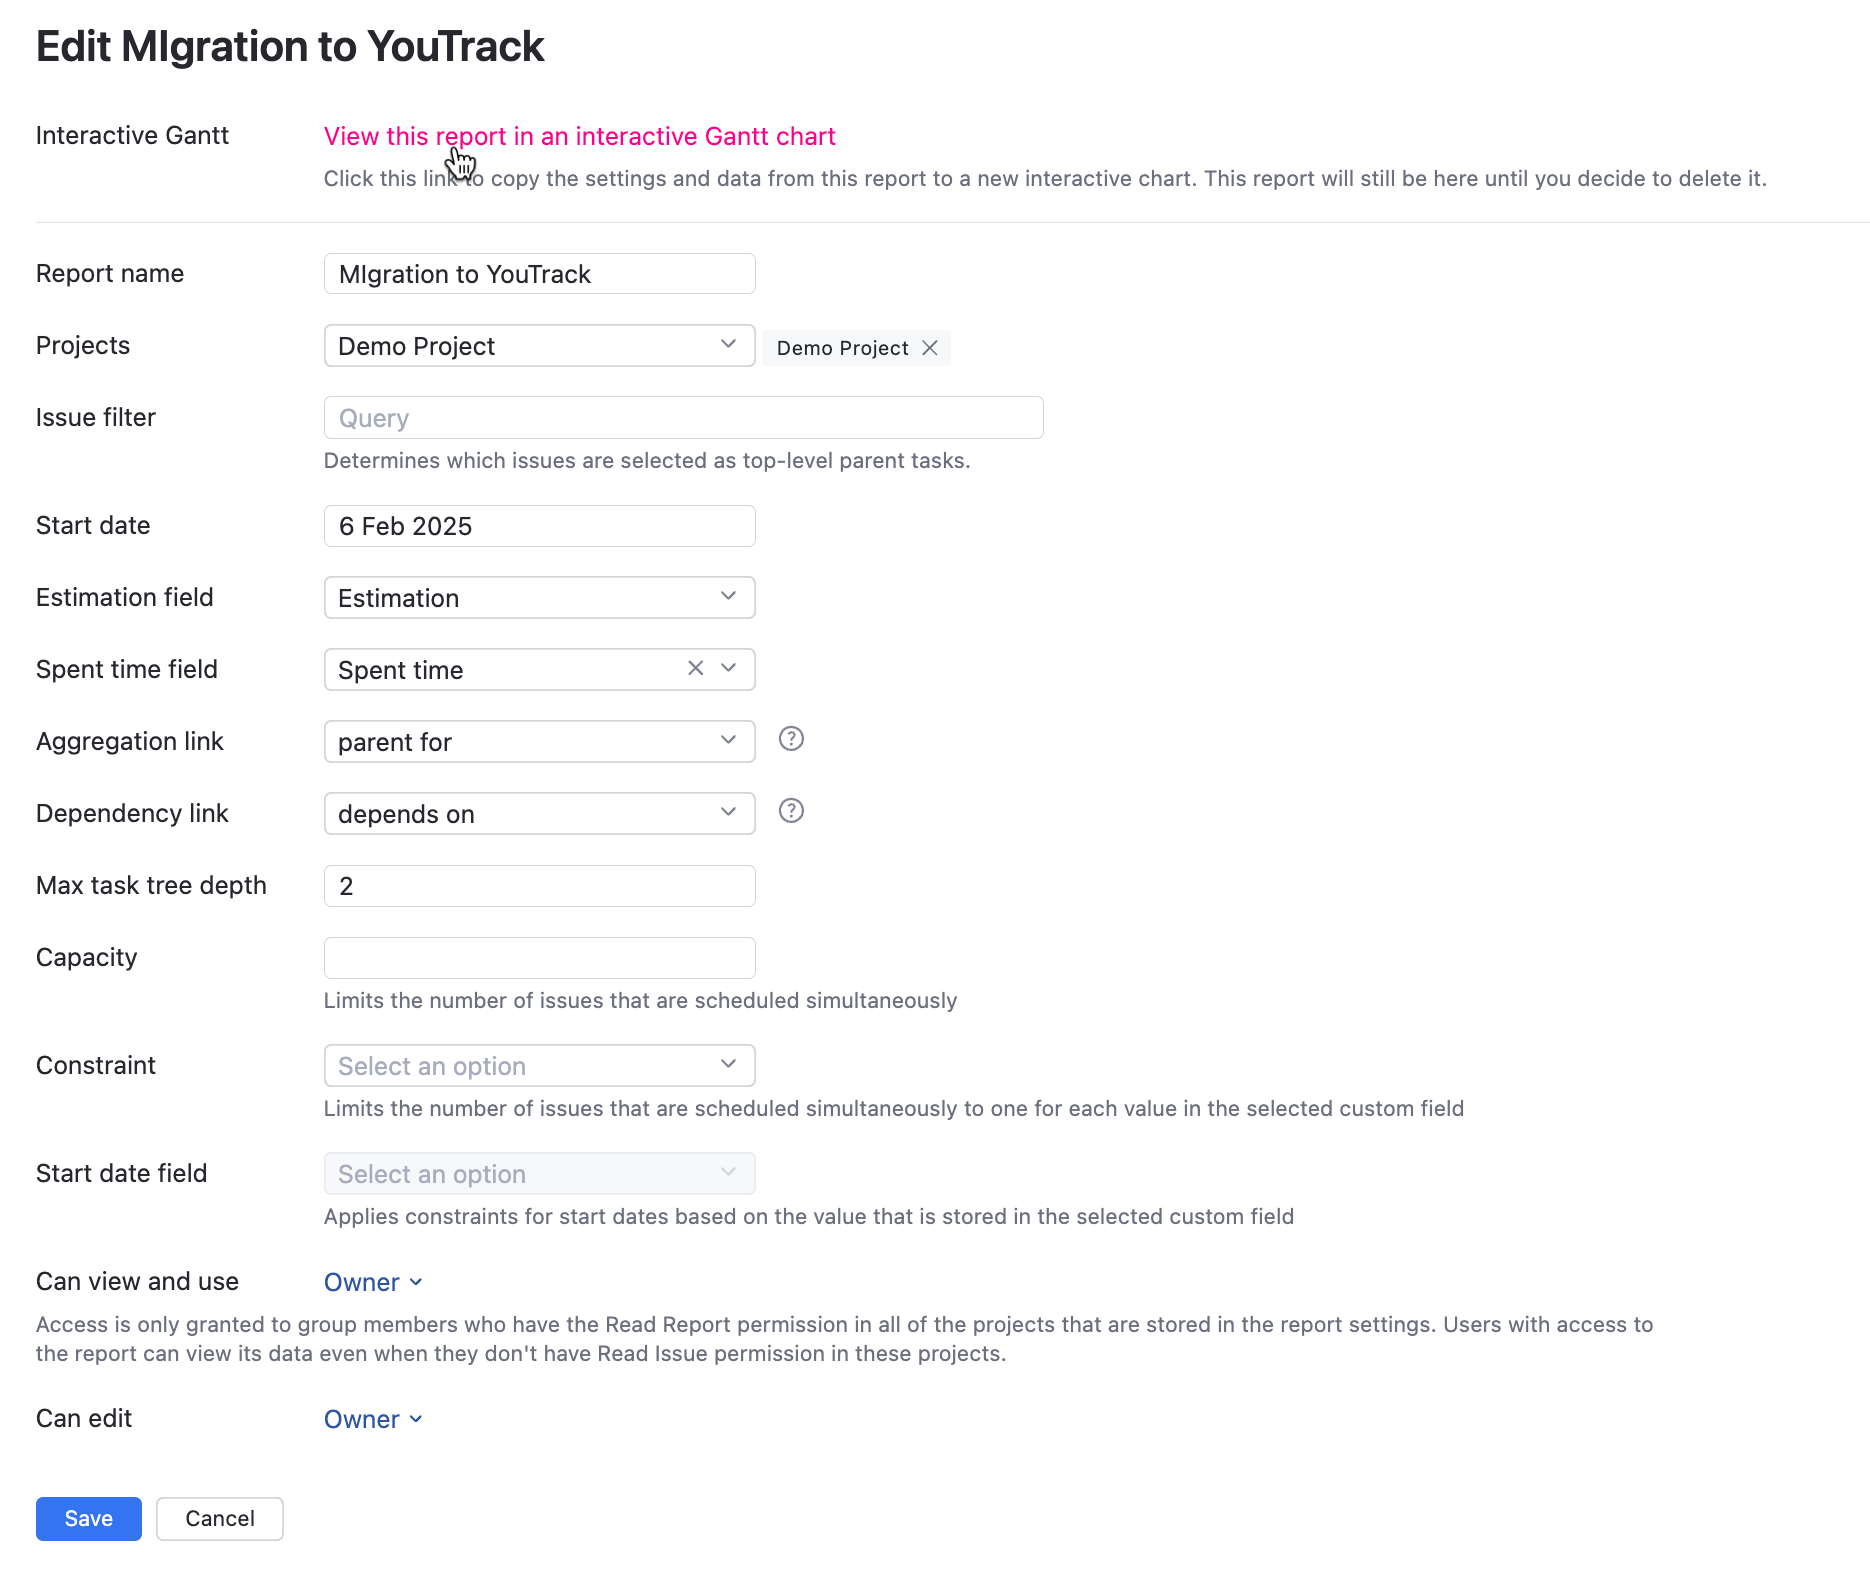Focus the Issue filter Query field

click(x=683, y=418)
